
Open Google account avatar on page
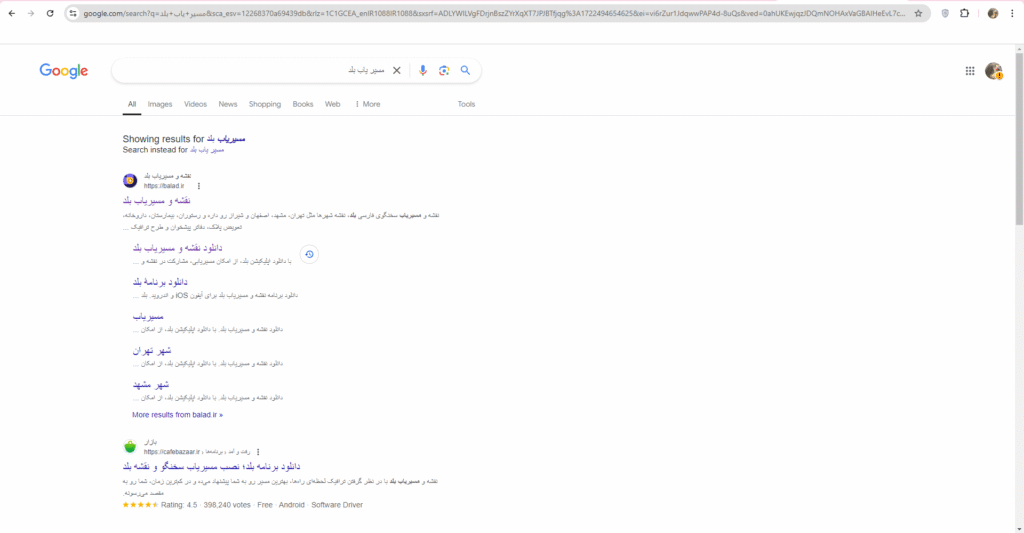point(993,71)
